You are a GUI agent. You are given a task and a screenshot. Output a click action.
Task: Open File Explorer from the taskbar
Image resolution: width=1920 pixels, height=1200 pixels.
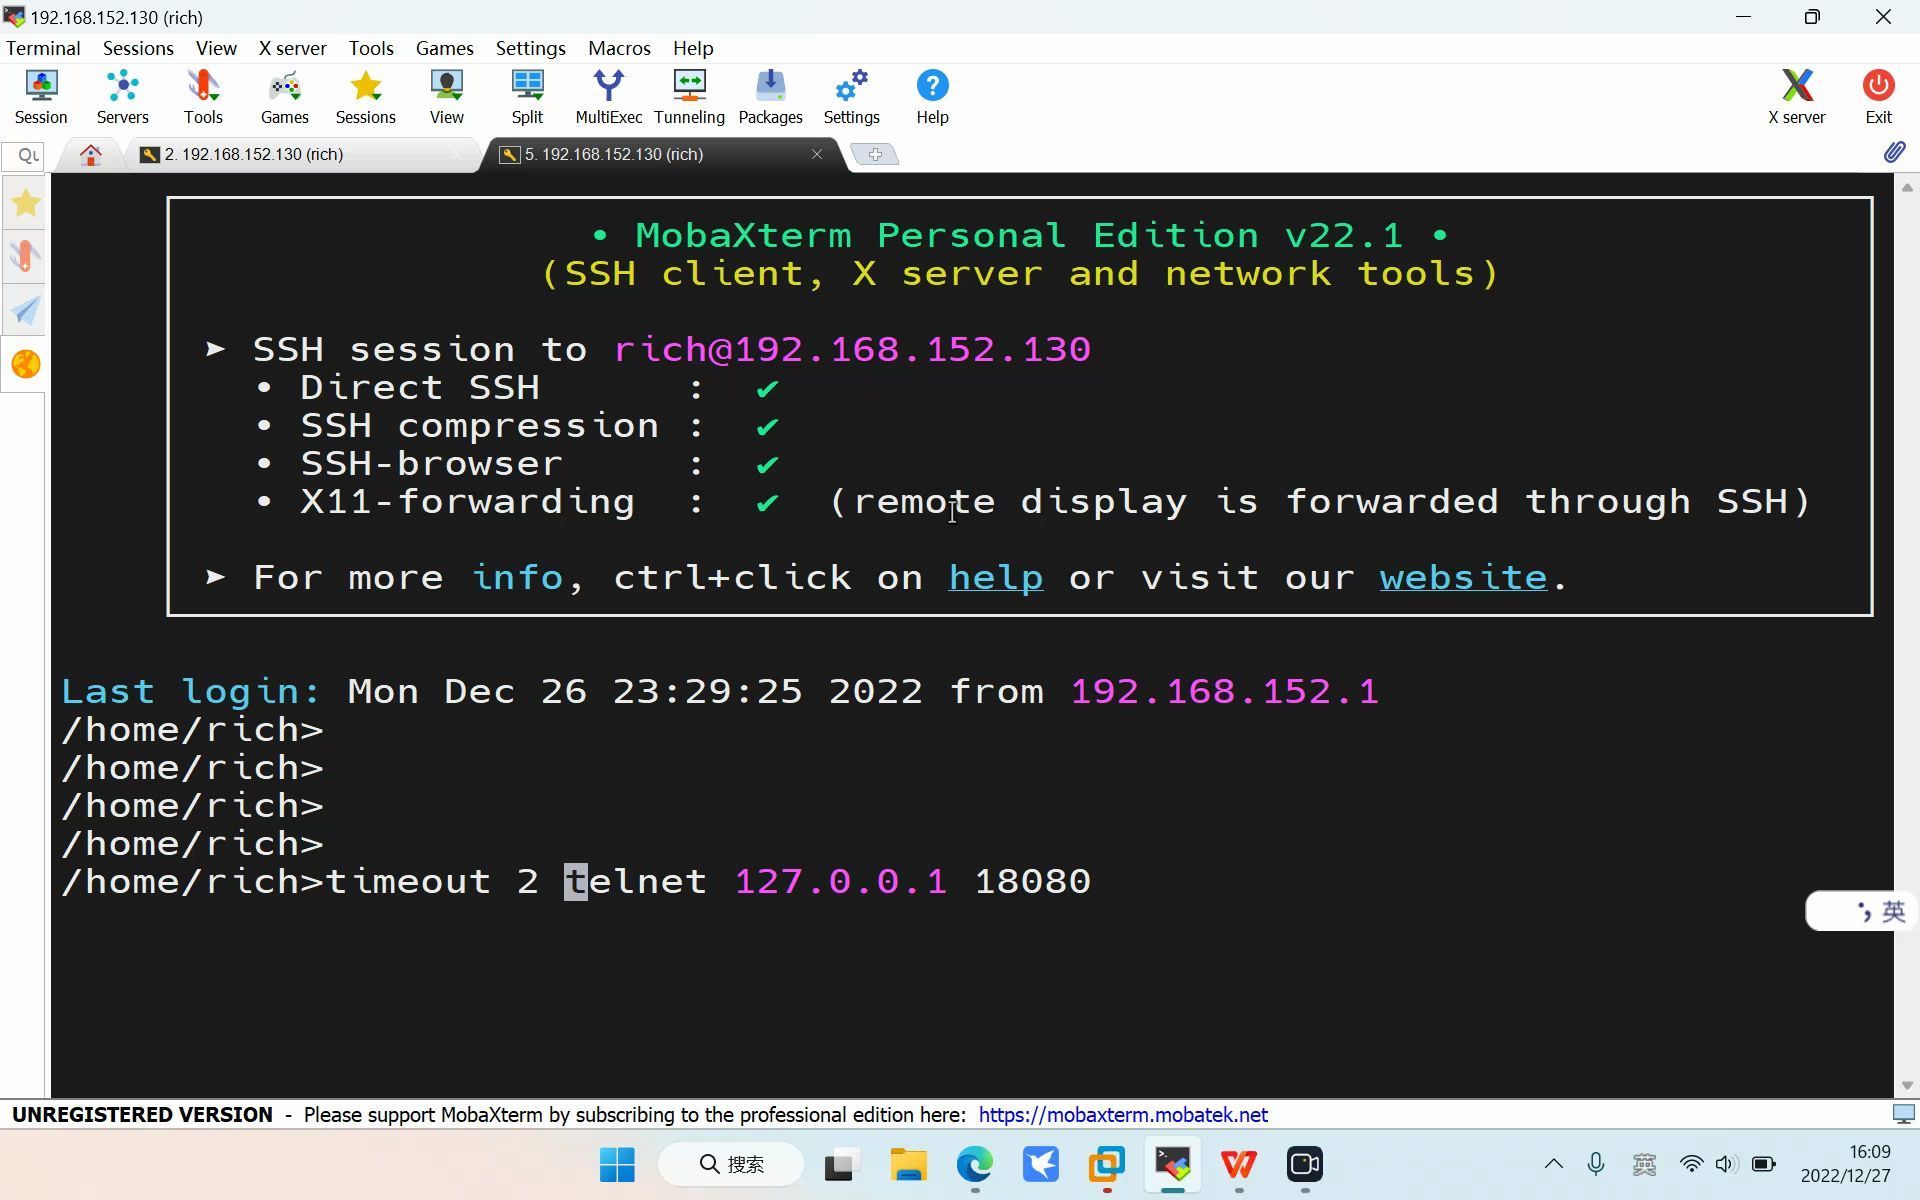[908, 1164]
